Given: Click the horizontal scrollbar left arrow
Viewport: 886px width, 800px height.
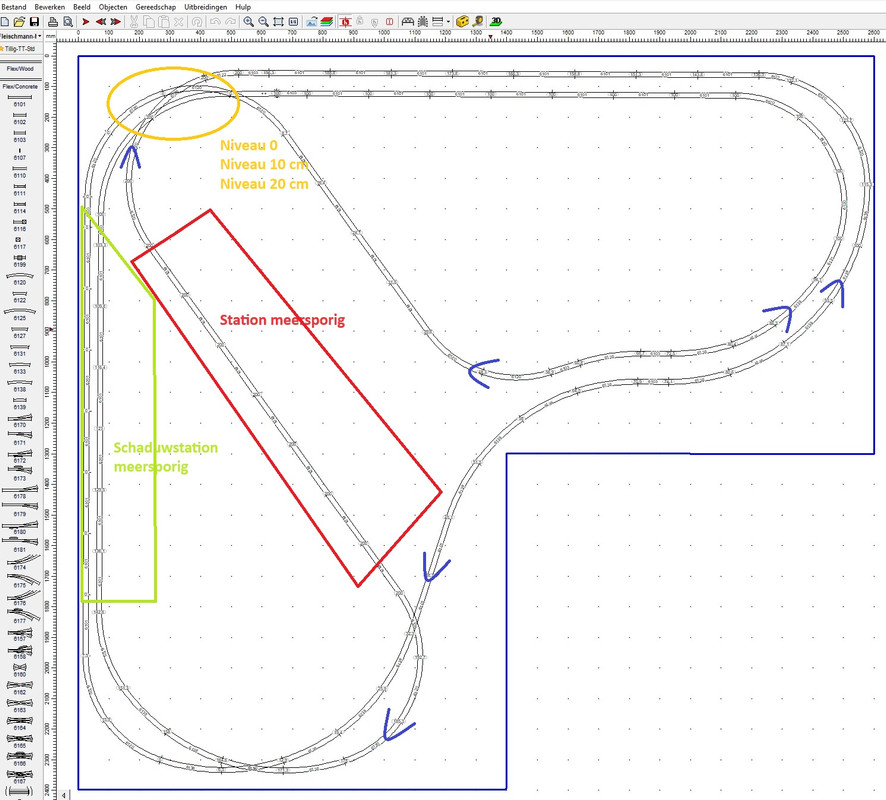Looking at the screenshot, I should click(x=64, y=795).
